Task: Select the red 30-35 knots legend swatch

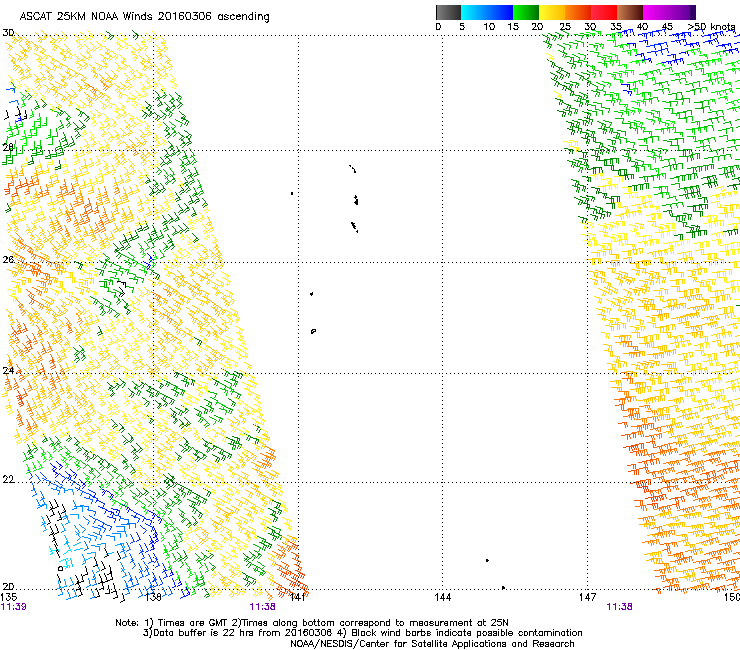Action: tap(604, 12)
